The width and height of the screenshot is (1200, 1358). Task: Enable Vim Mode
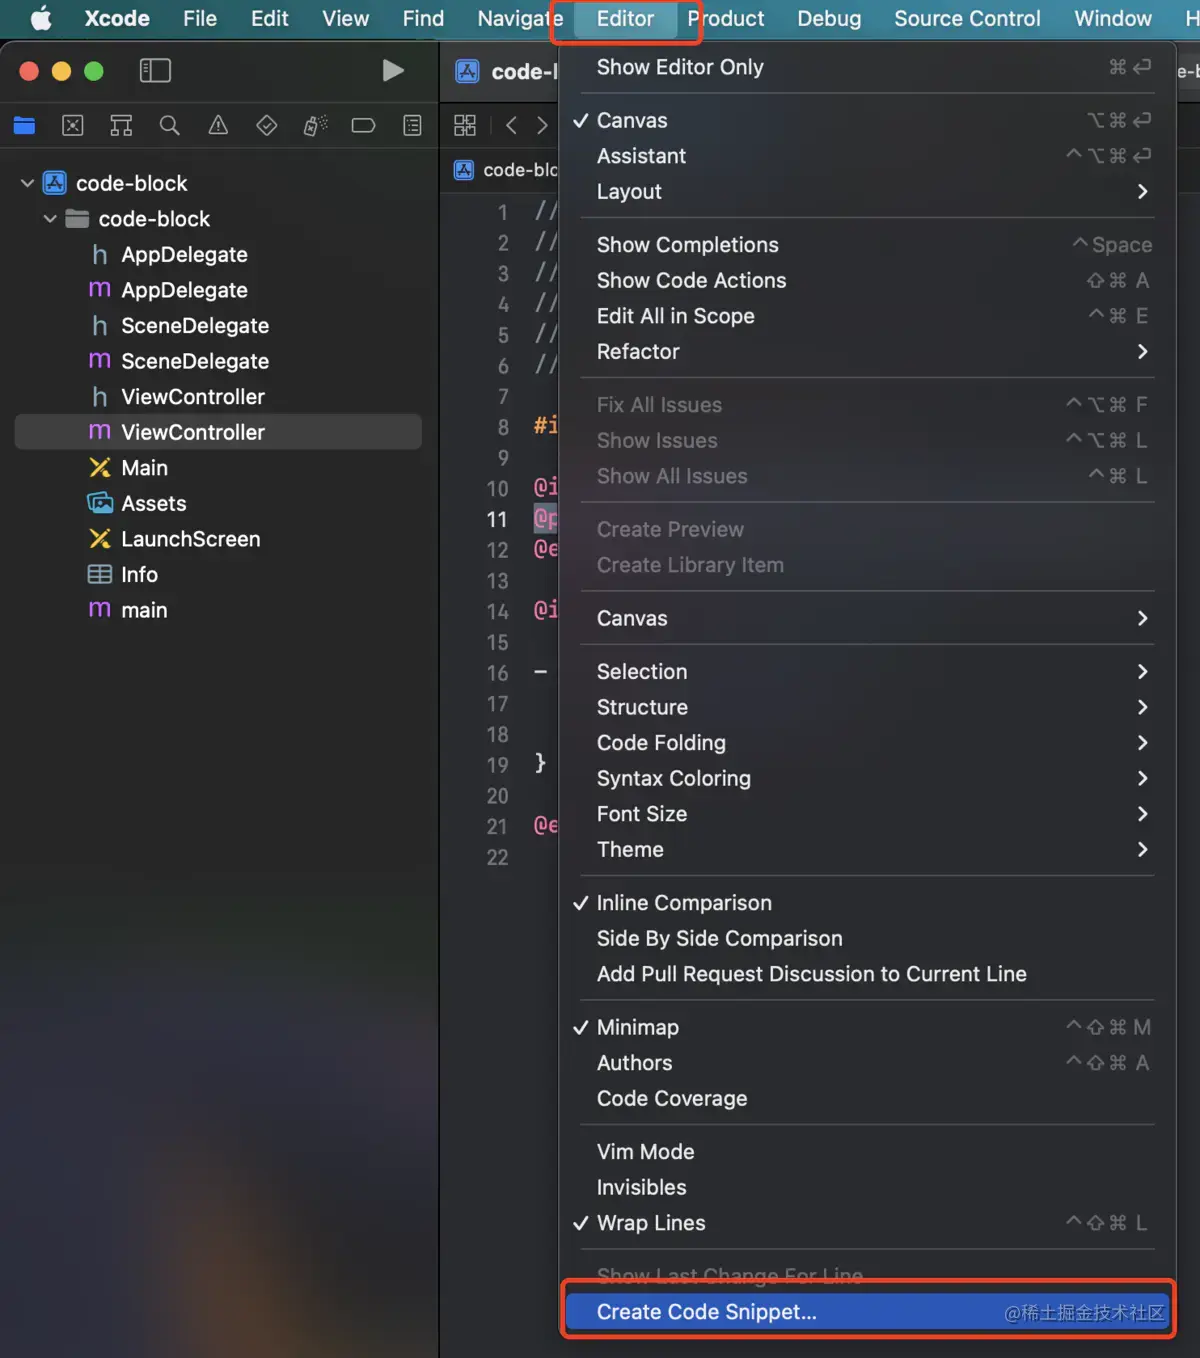(867, 1152)
